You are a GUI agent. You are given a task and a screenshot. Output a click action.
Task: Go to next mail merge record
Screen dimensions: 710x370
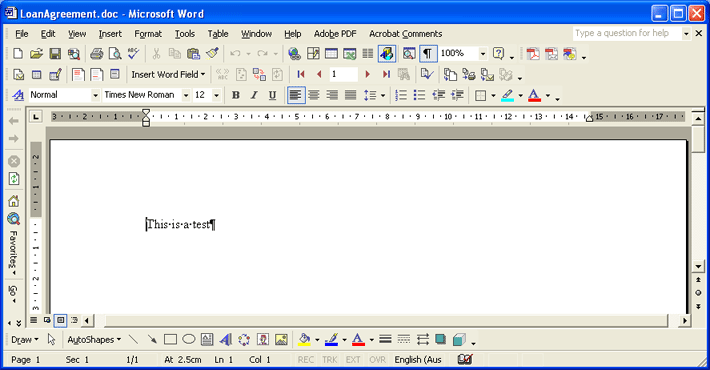(x=368, y=74)
